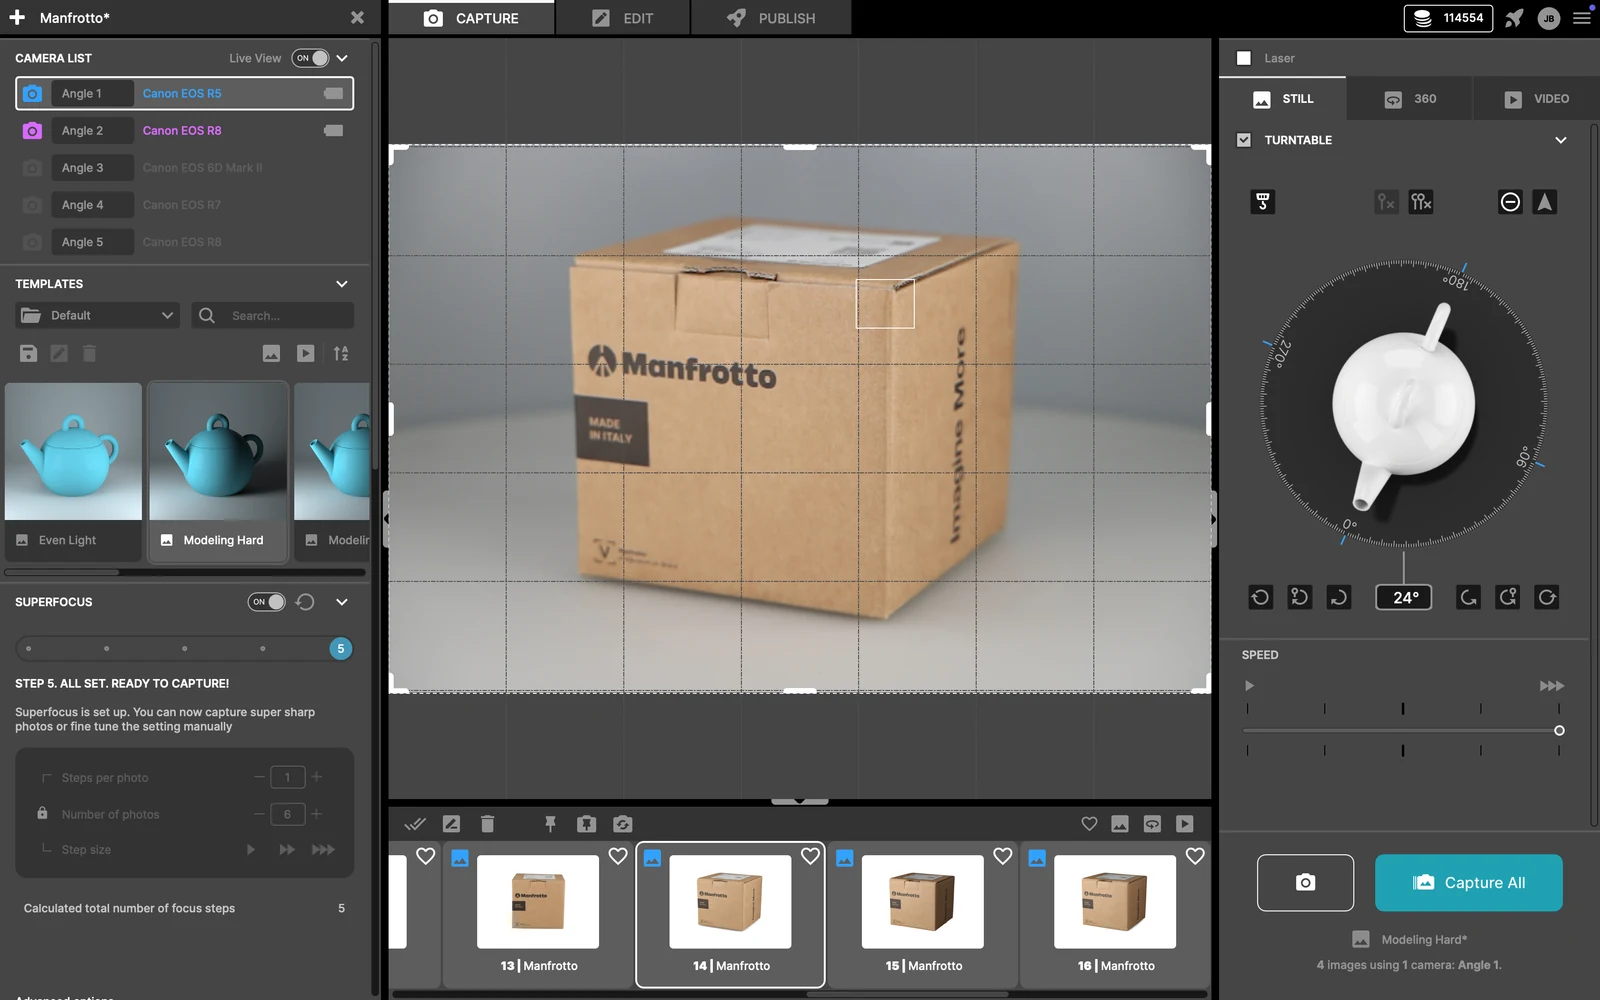1600x1000 pixels.
Task: Collapse the Templates section
Action: click(x=342, y=284)
